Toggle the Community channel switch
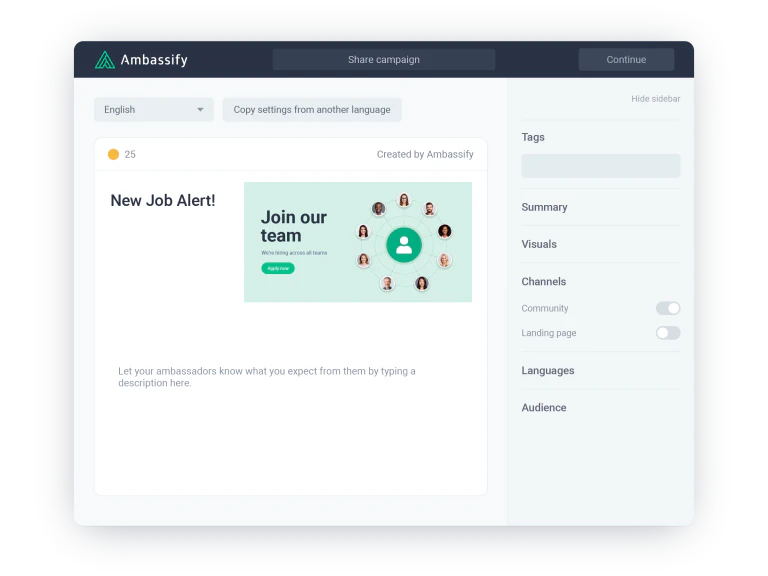Image resolution: width=768 pixels, height=576 pixels. click(668, 308)
